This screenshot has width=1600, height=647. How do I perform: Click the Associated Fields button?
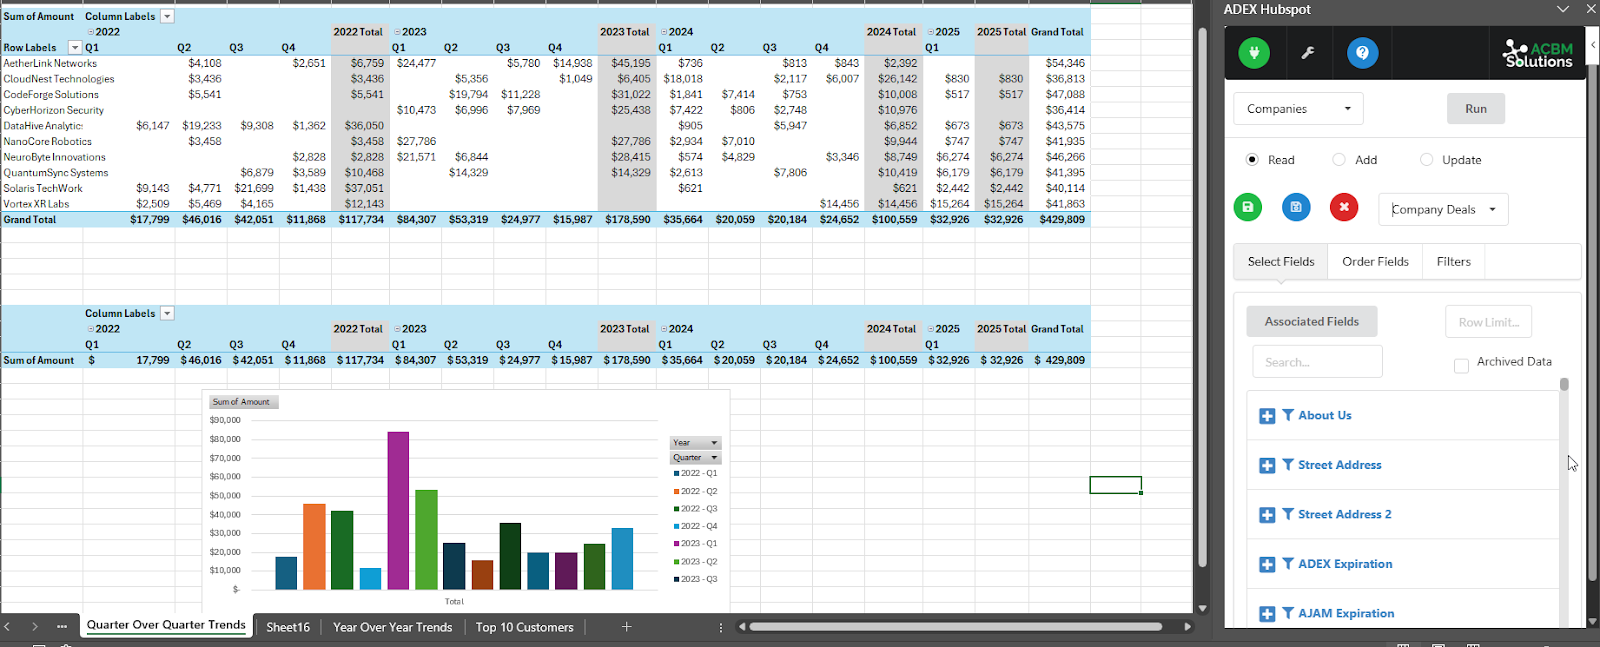(x=1311, y=322)
